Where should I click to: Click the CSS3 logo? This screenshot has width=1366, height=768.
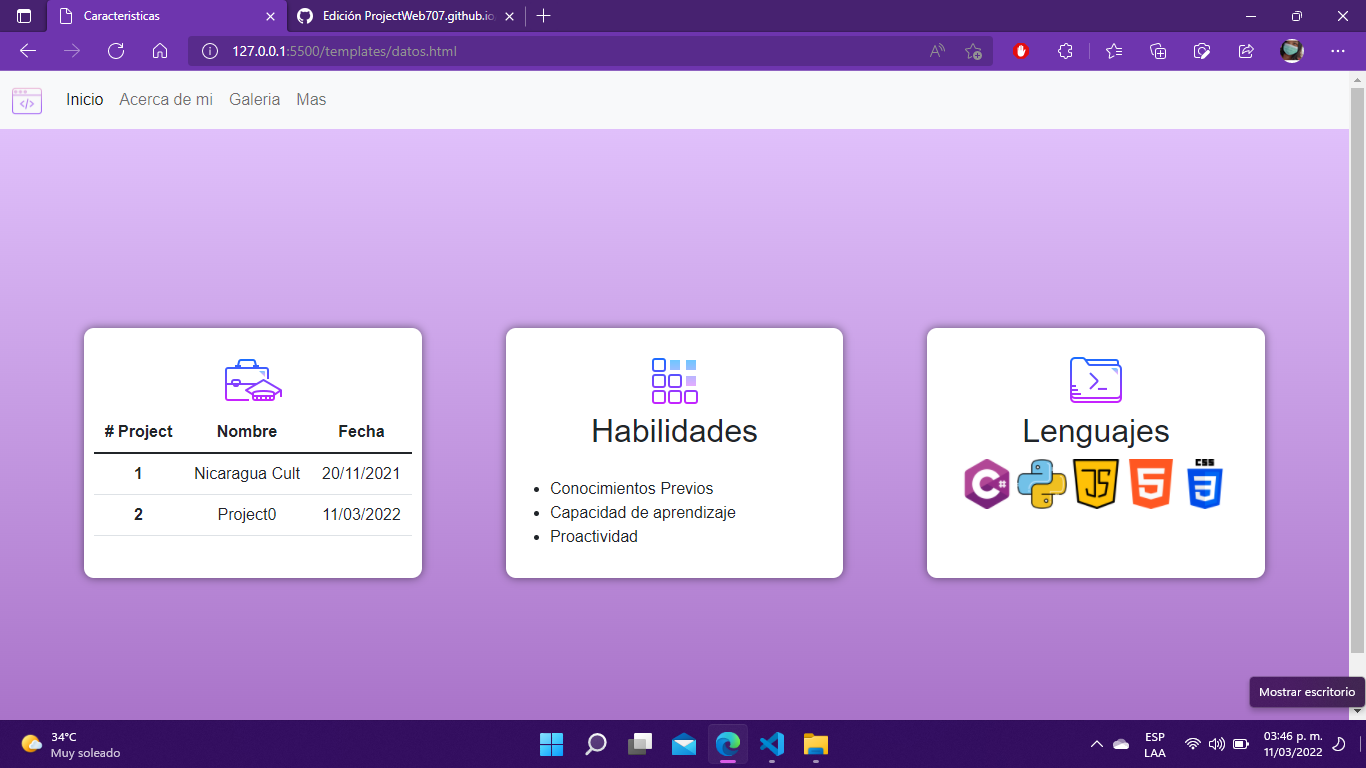tap(1205, 485)
